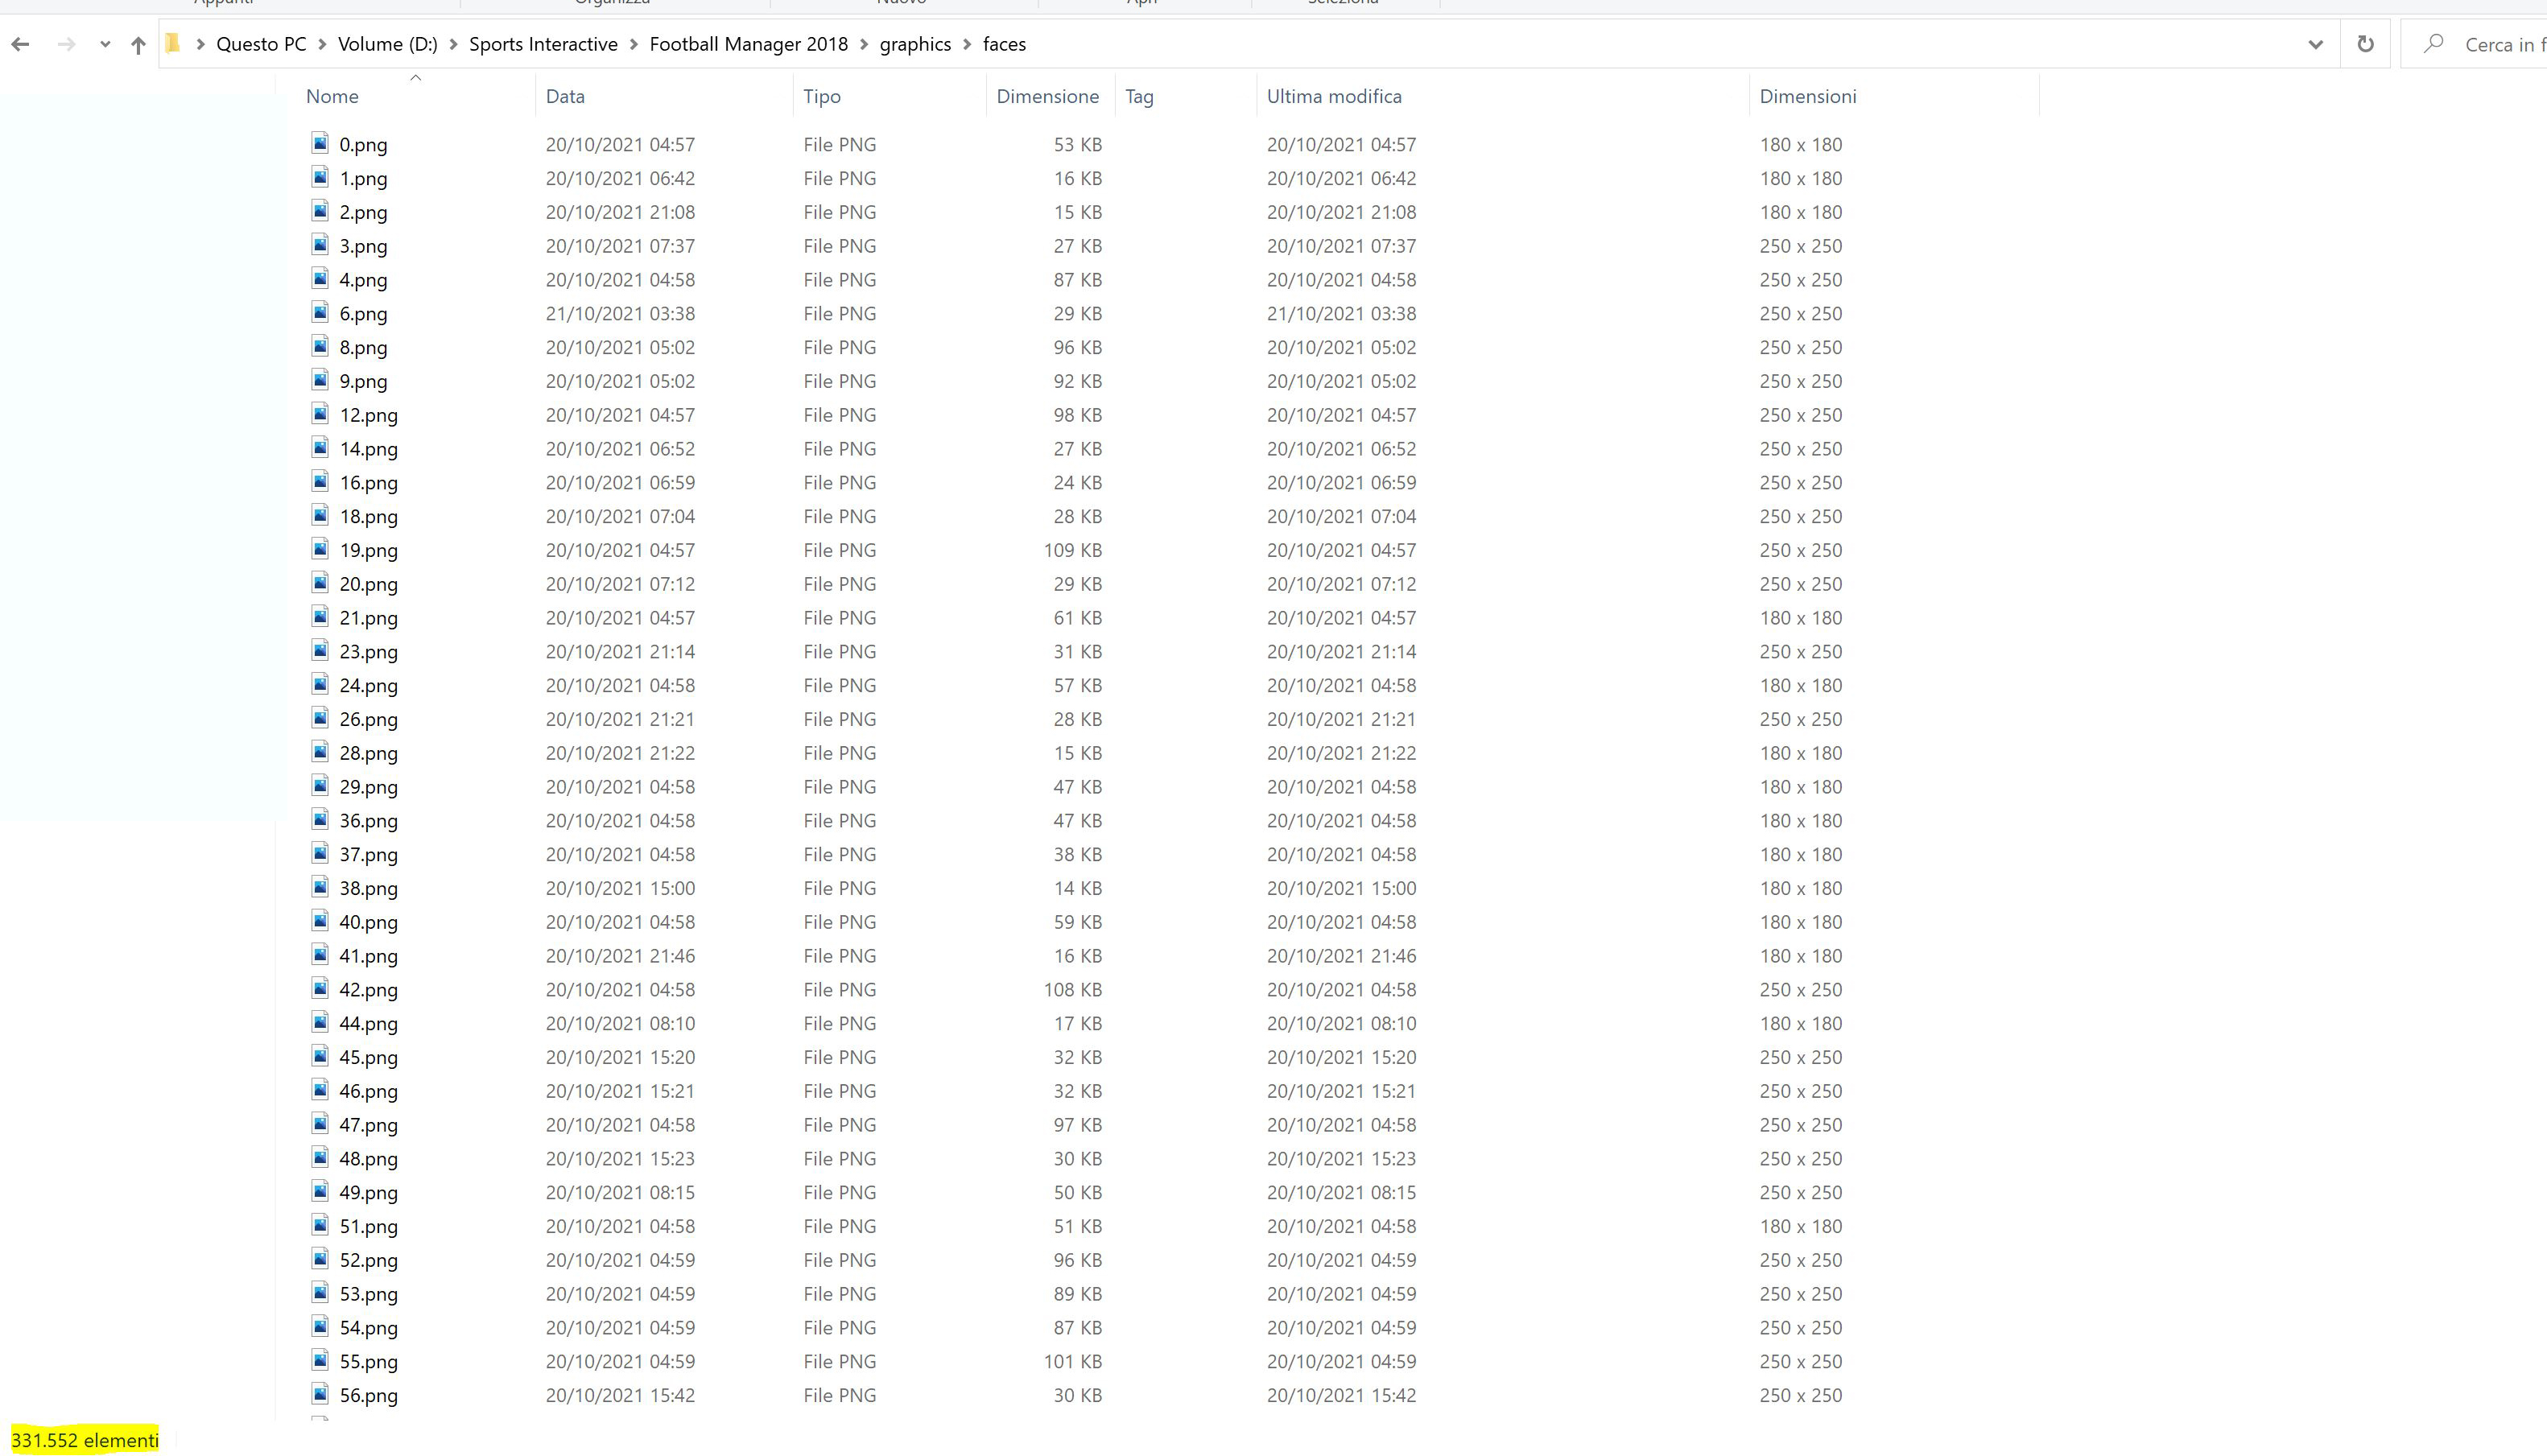Go to 'graphics' breadcrumb folder
Image resolution: width=2547 pixels, height=1456 pixels.
pyautogui.click(x=915, y=44)
